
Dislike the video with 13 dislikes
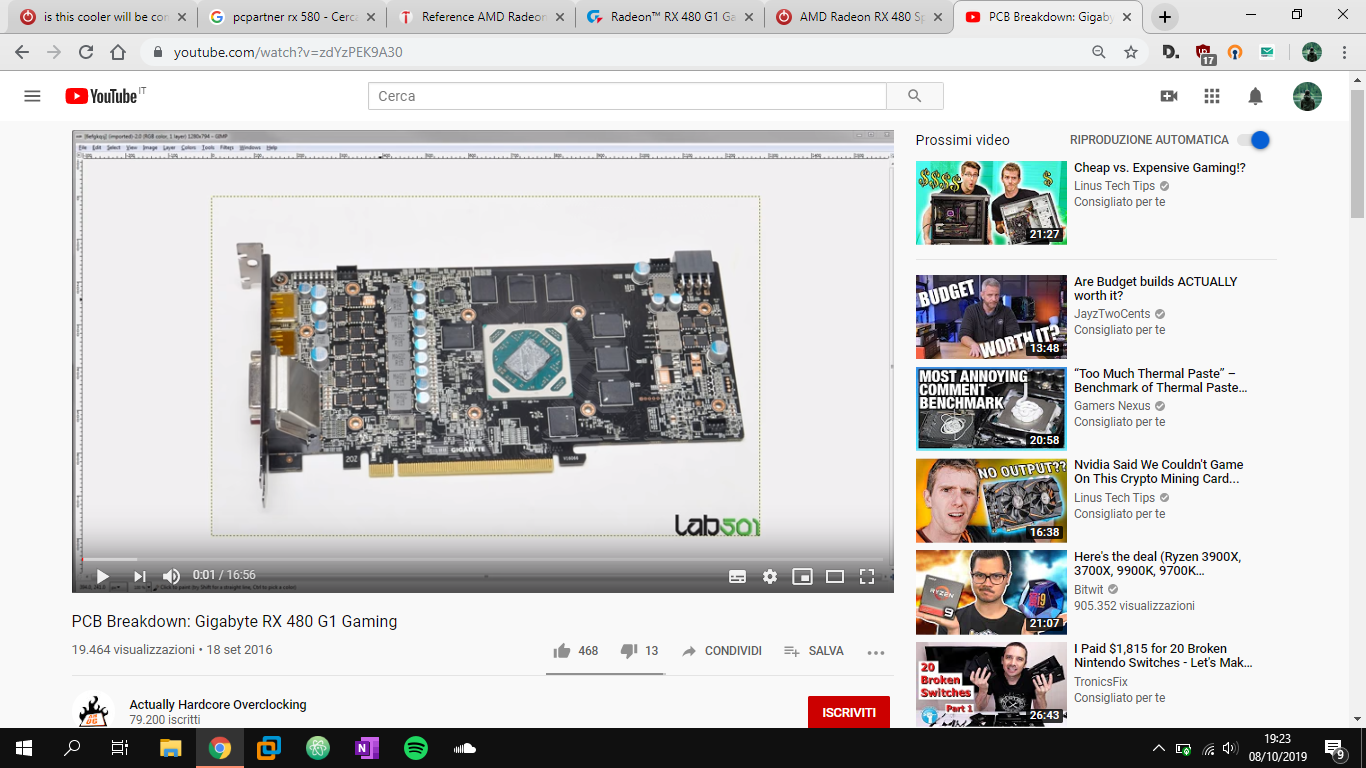tap(639, 651)
